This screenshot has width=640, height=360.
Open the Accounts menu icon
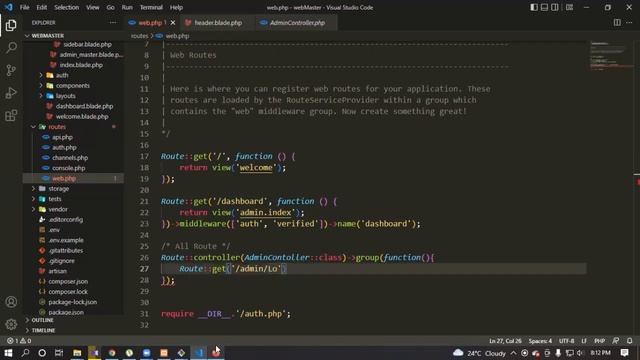click(x=11, y=302)
